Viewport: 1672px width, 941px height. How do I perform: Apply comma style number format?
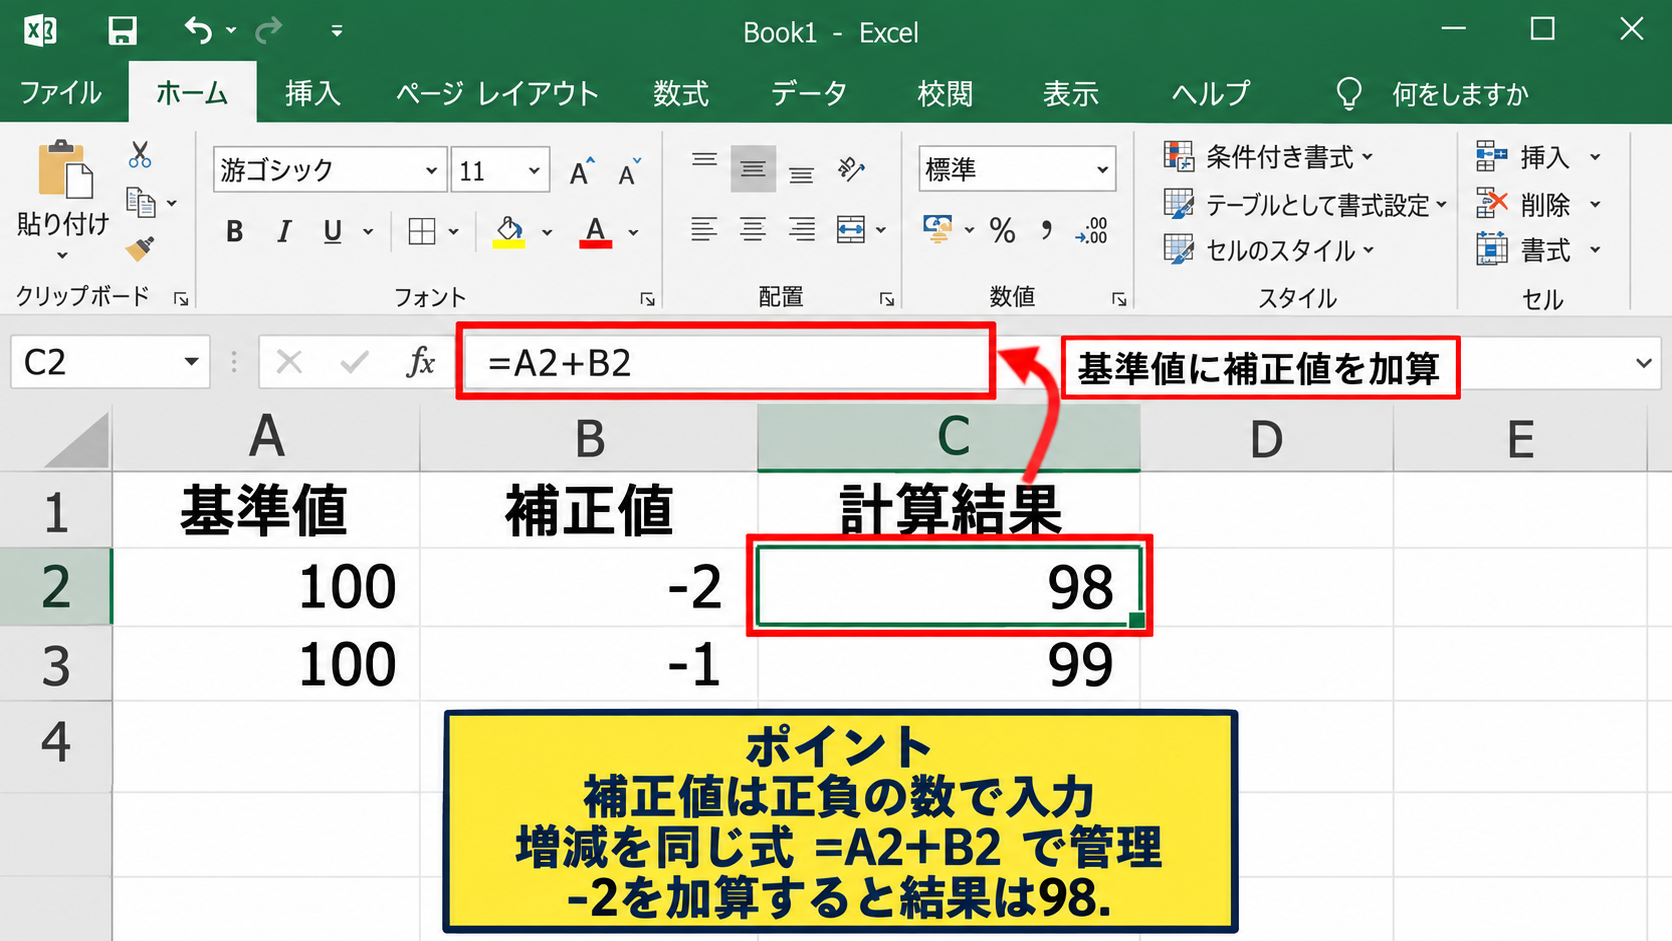1046,231
